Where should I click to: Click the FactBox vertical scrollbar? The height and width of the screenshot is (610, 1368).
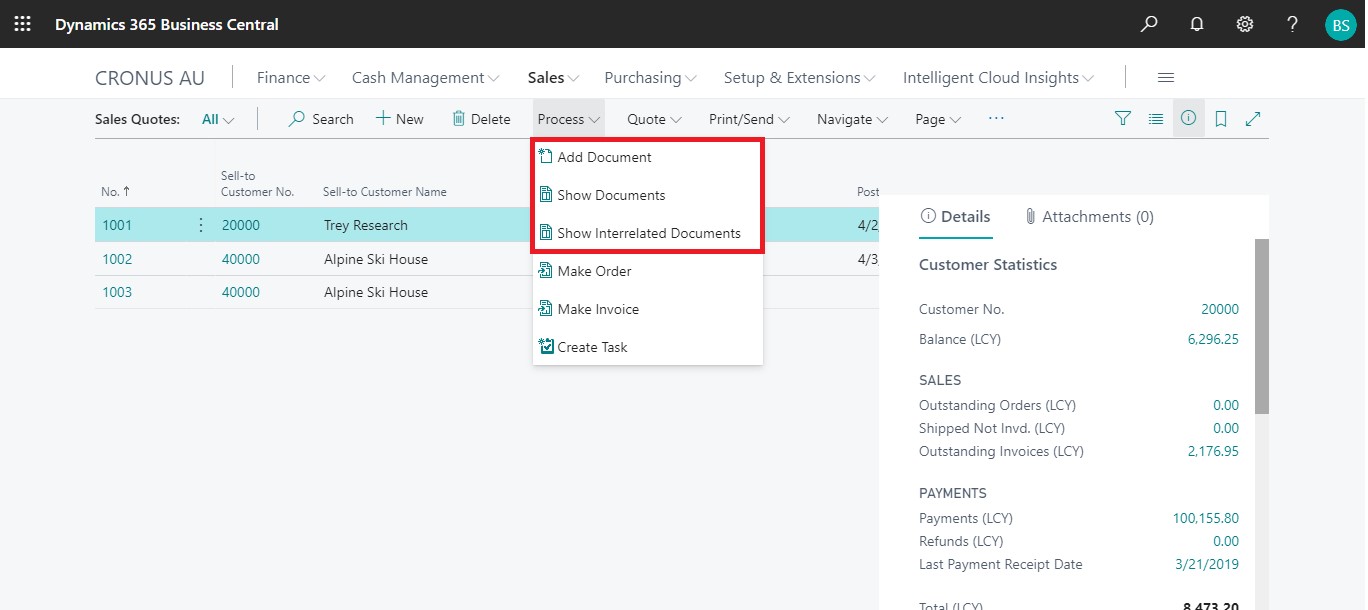1261,325
